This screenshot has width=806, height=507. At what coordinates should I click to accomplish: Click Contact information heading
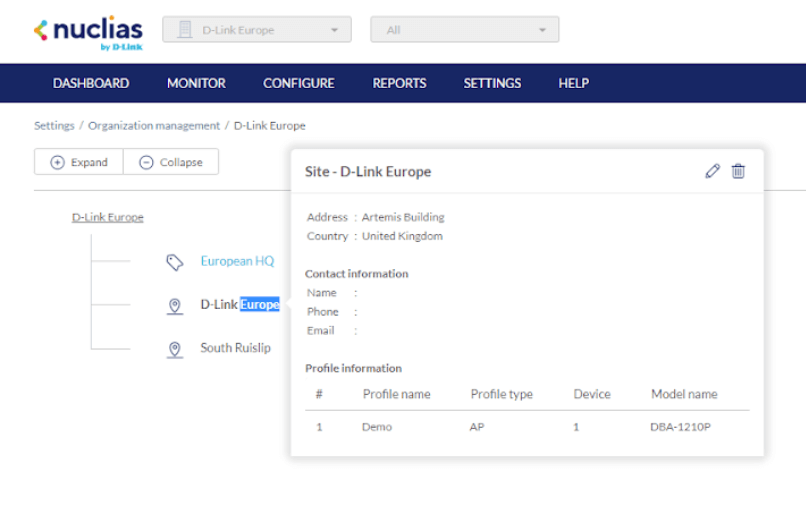pos(356,274)
